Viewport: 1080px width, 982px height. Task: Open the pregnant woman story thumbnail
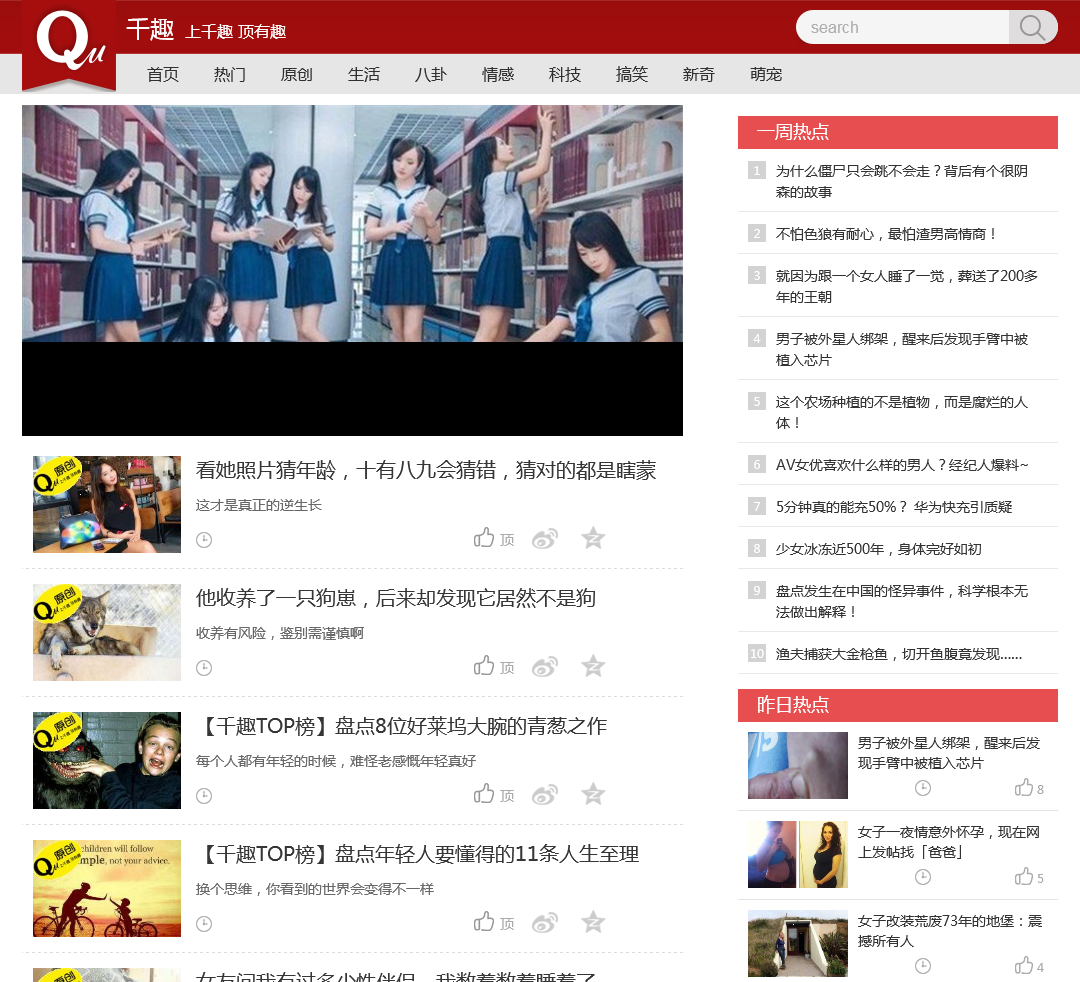coord(798,854)
